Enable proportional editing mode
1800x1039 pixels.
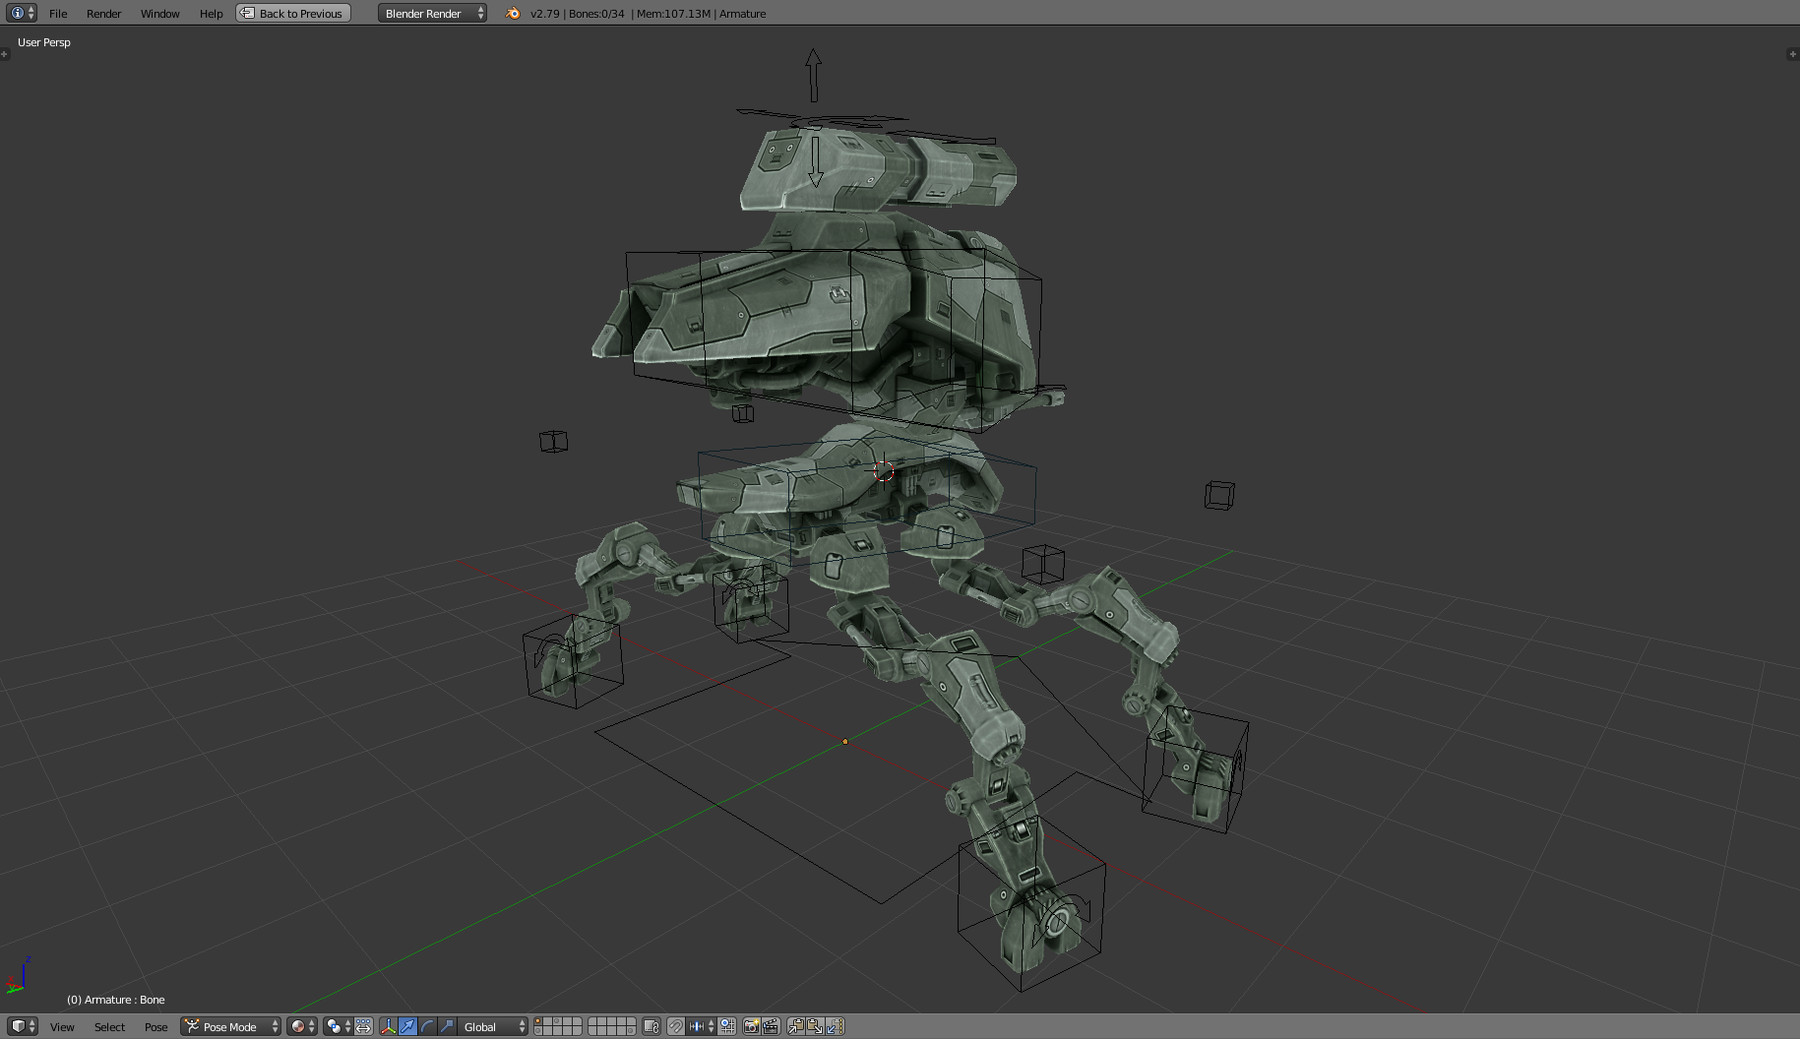[362, 1027]
